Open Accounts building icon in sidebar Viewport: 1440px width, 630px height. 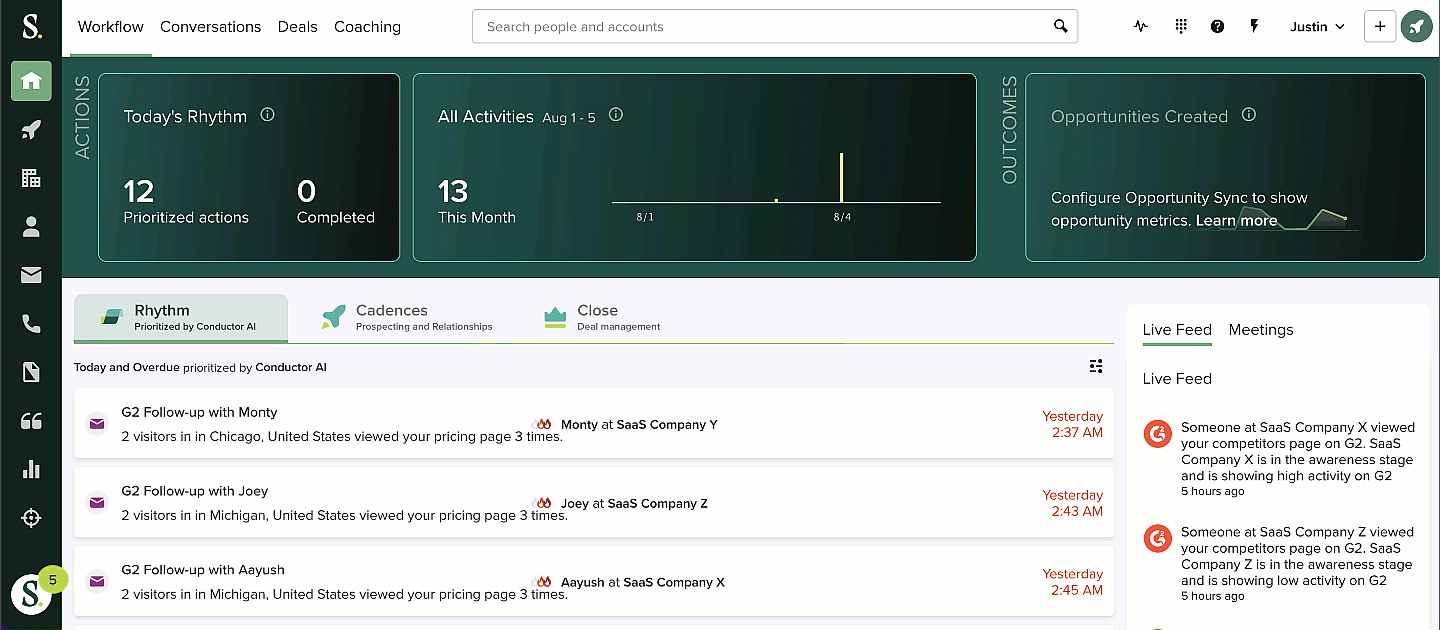[31, 178]
